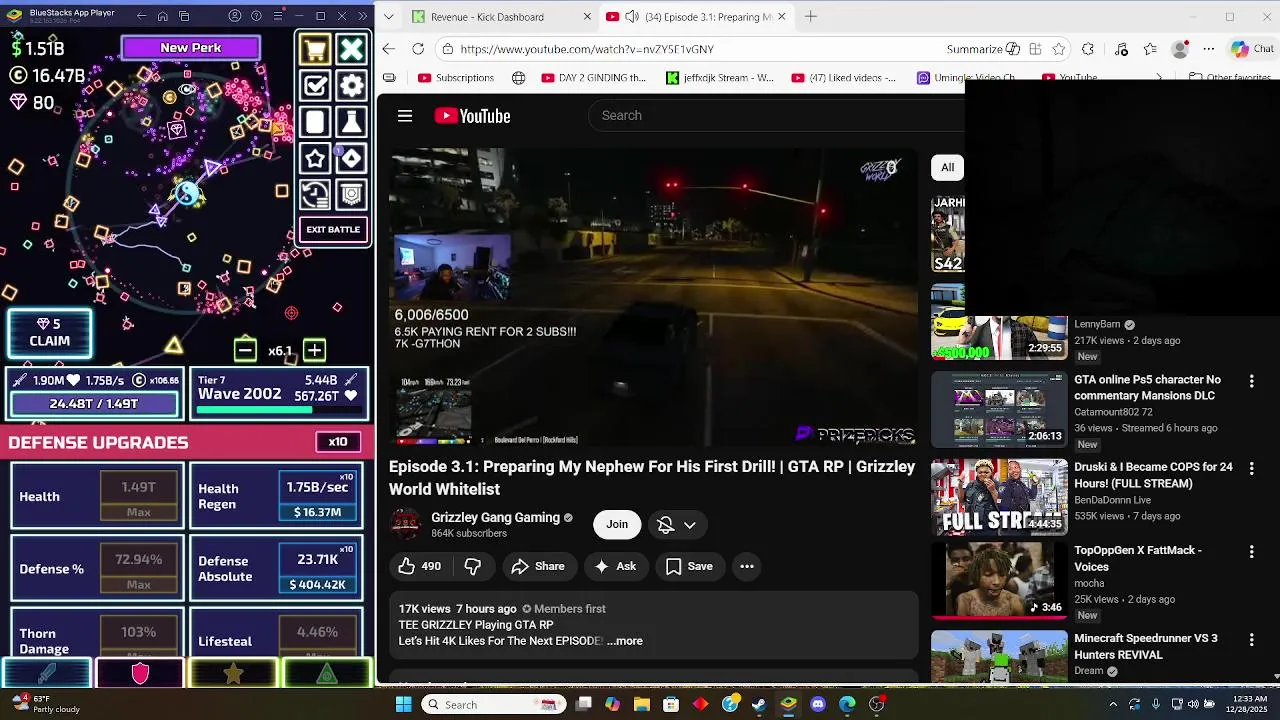Open the clock history coins icon
Viewport: 1280px width, 720px height.
click(x=315, y=195)
